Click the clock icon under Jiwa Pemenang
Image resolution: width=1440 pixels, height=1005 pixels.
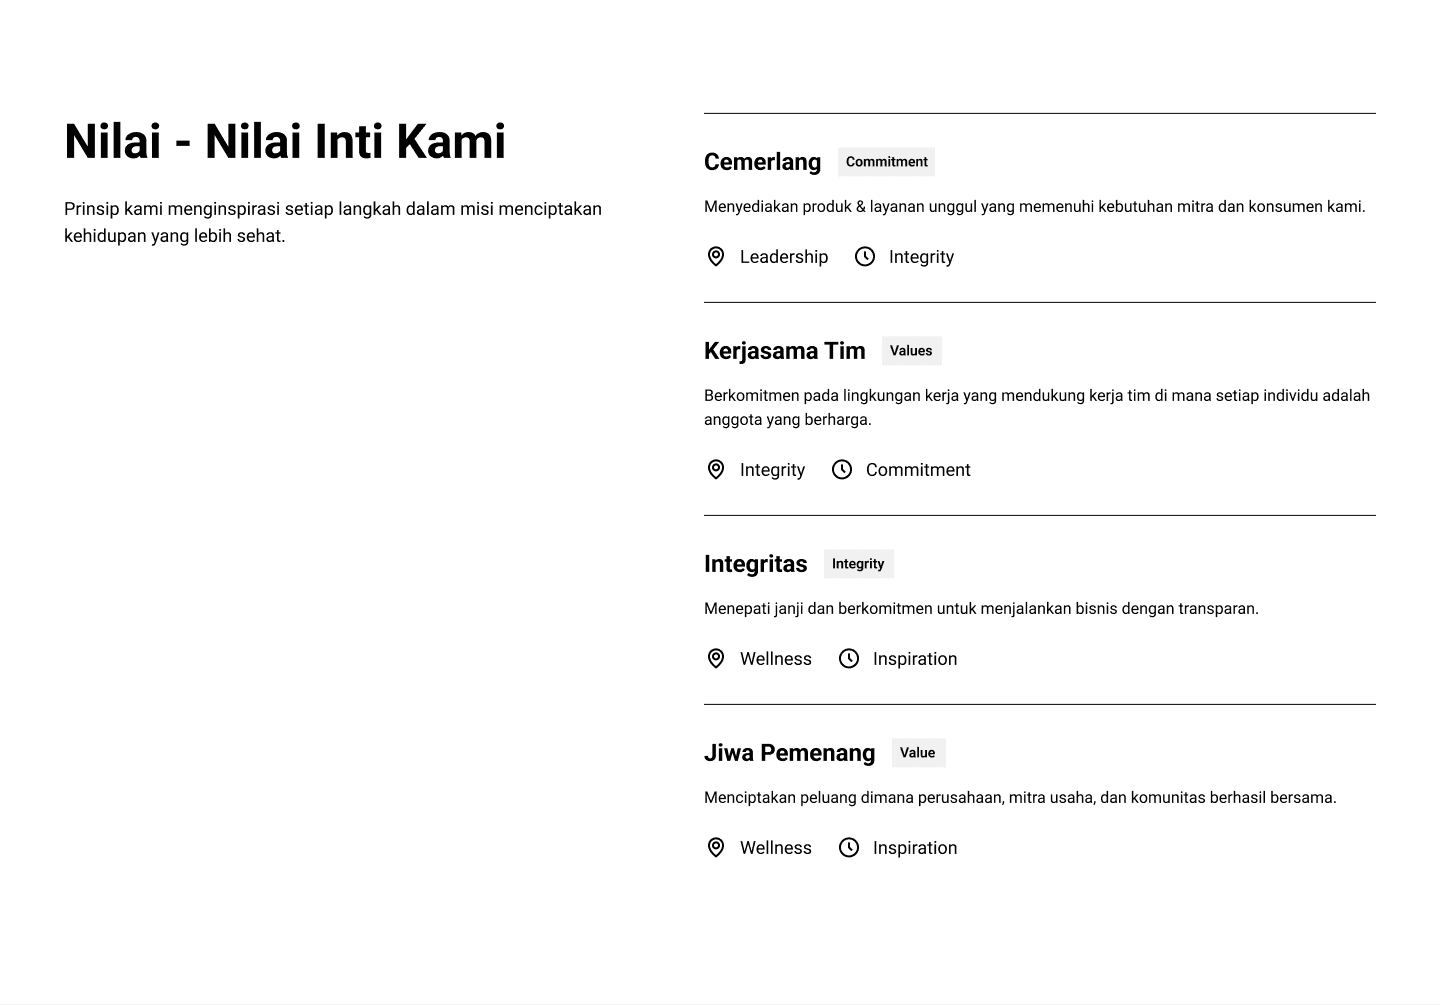click(849, 848)
